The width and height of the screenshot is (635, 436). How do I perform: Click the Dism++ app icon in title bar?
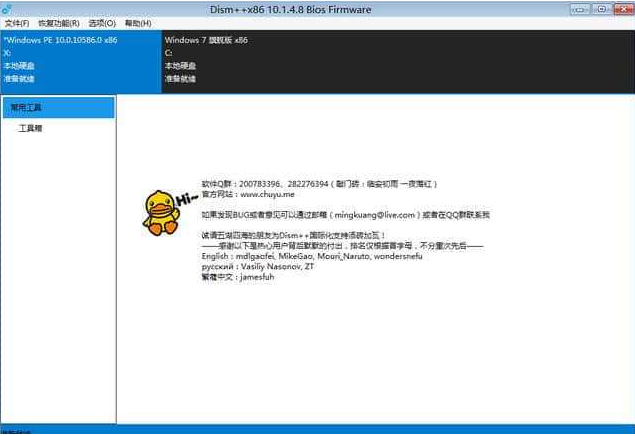pos(6,9)
